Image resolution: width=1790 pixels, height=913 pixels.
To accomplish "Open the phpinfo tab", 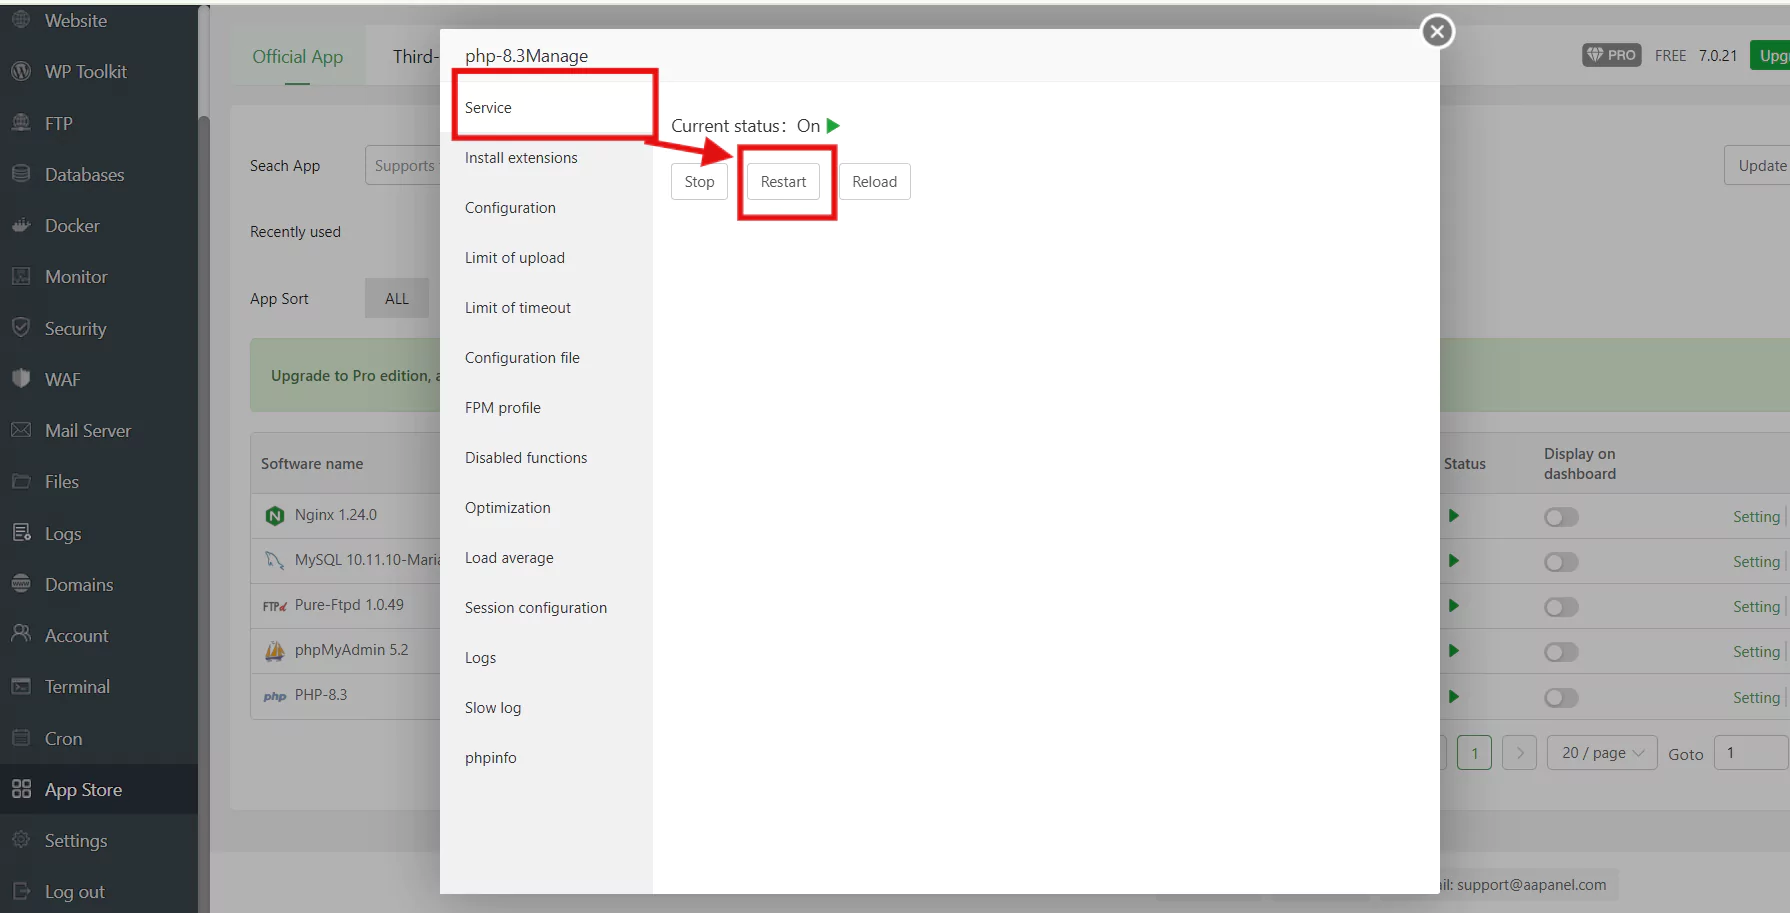I will pyautogui.click(x=546, y=757).
